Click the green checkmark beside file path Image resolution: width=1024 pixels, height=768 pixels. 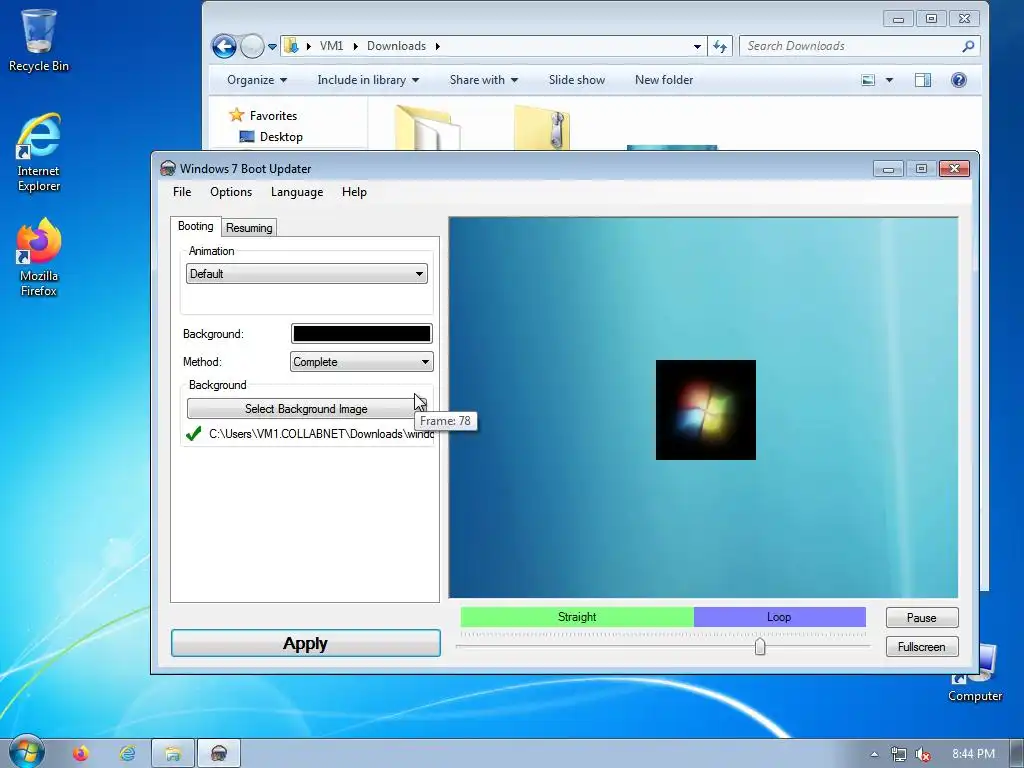pyautogui.click(x=193, y=434)
